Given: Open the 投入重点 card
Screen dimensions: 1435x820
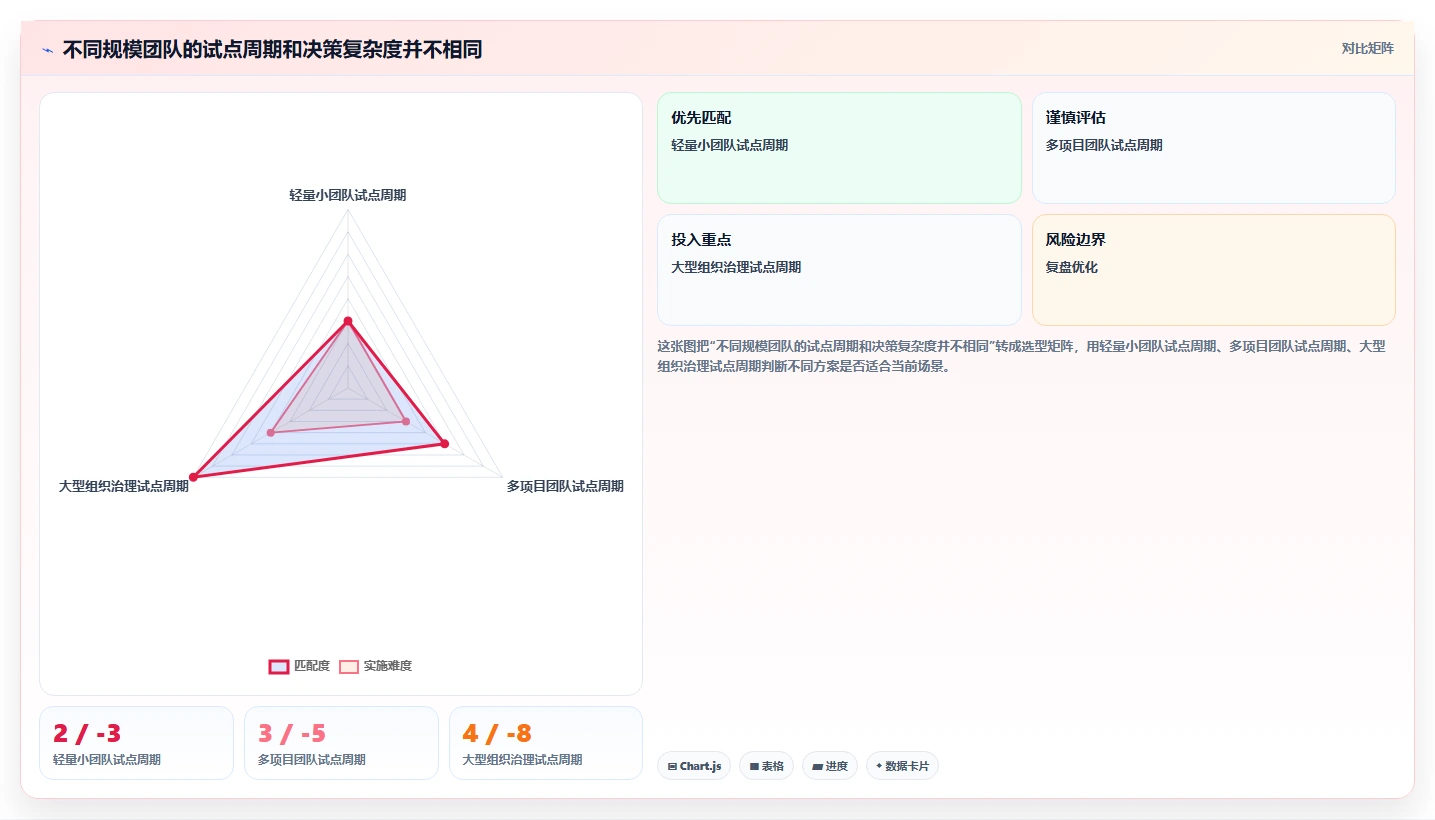Looking at the screenshot, I should (839, 270).
